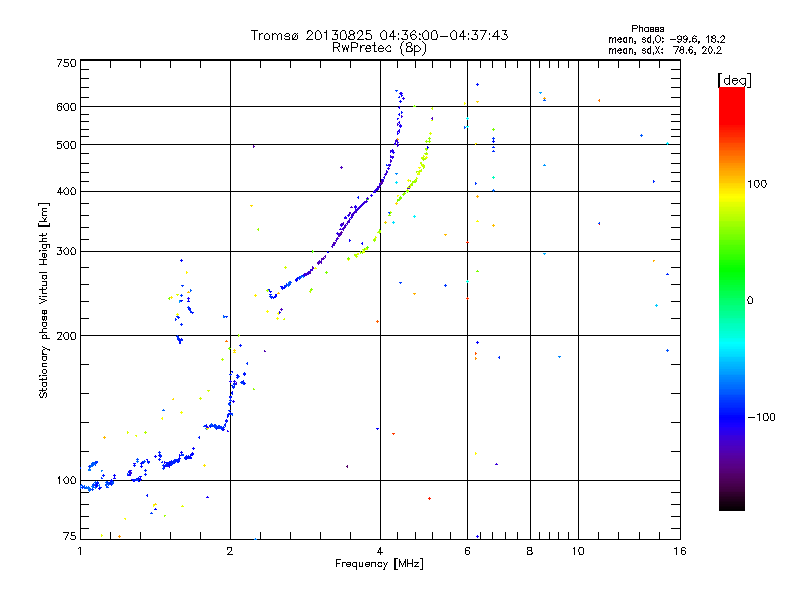The image size is (800, 600).
Task: Click y-axis tick label '75'
Action: point(70,536)
